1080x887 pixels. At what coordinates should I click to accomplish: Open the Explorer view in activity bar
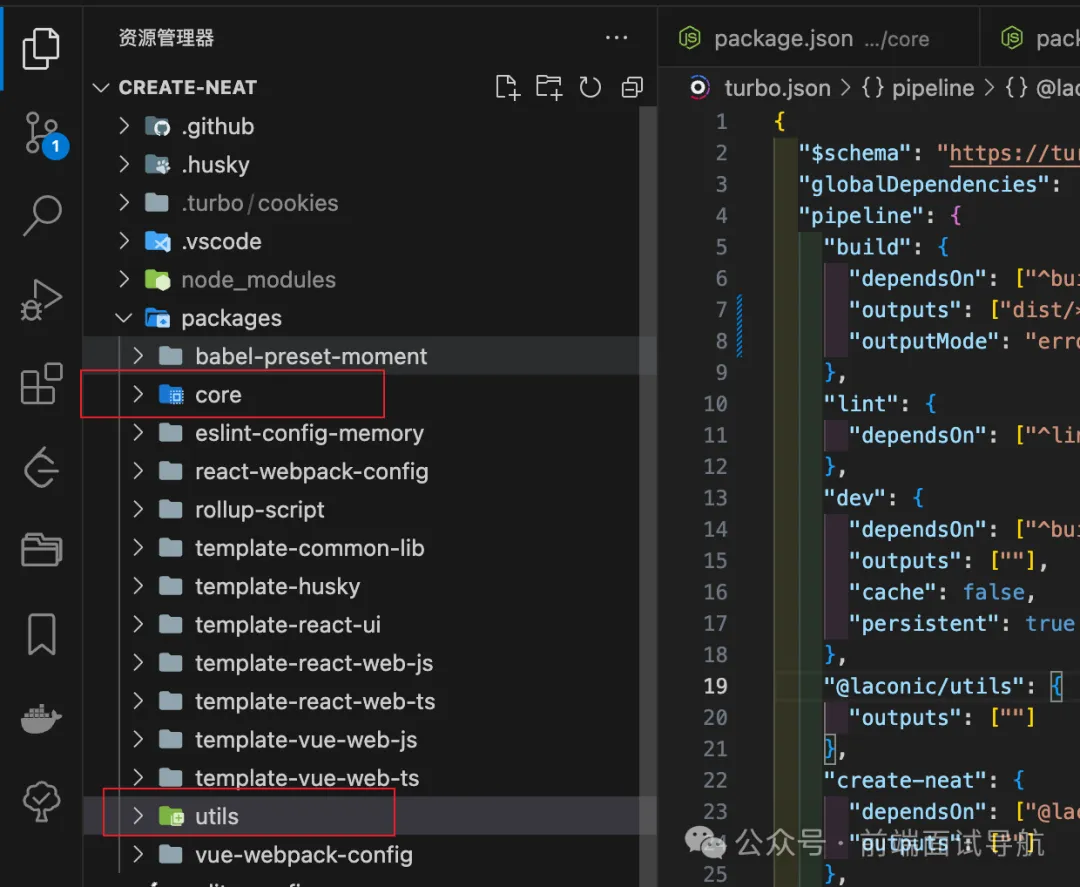[41, 48]
